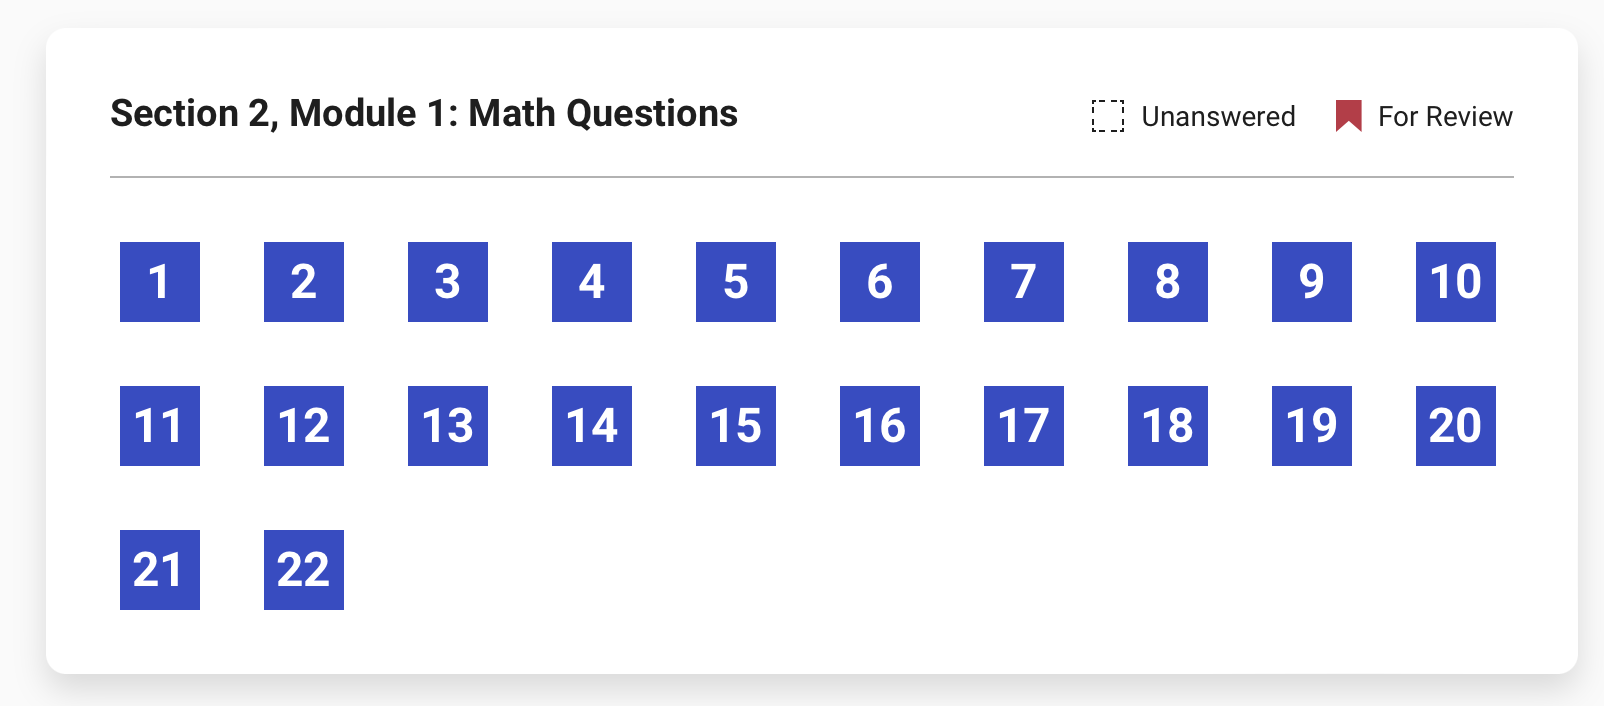Select question 16
The width and height of the screenshot is (1604, 706).
tap(879, 426)
